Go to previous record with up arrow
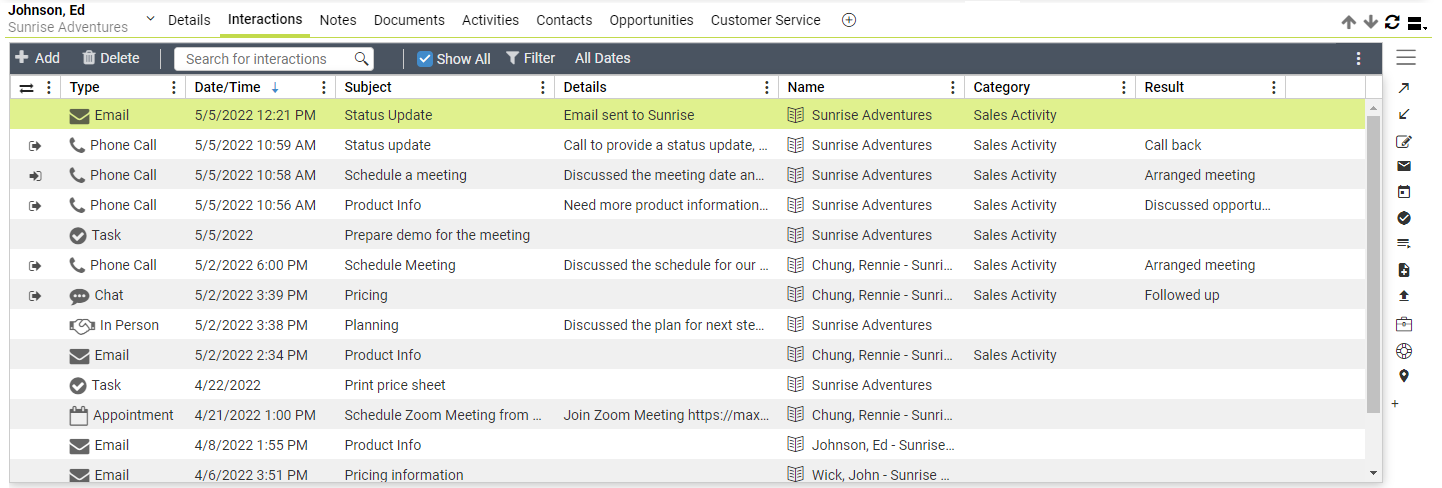 coord(1349,22)
